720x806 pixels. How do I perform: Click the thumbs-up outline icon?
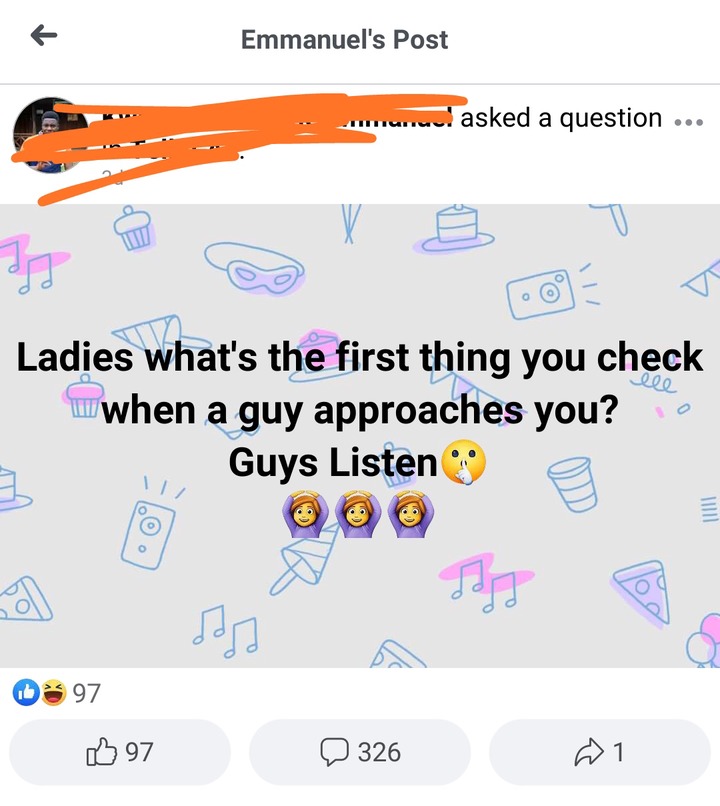[x=101, y=752]
